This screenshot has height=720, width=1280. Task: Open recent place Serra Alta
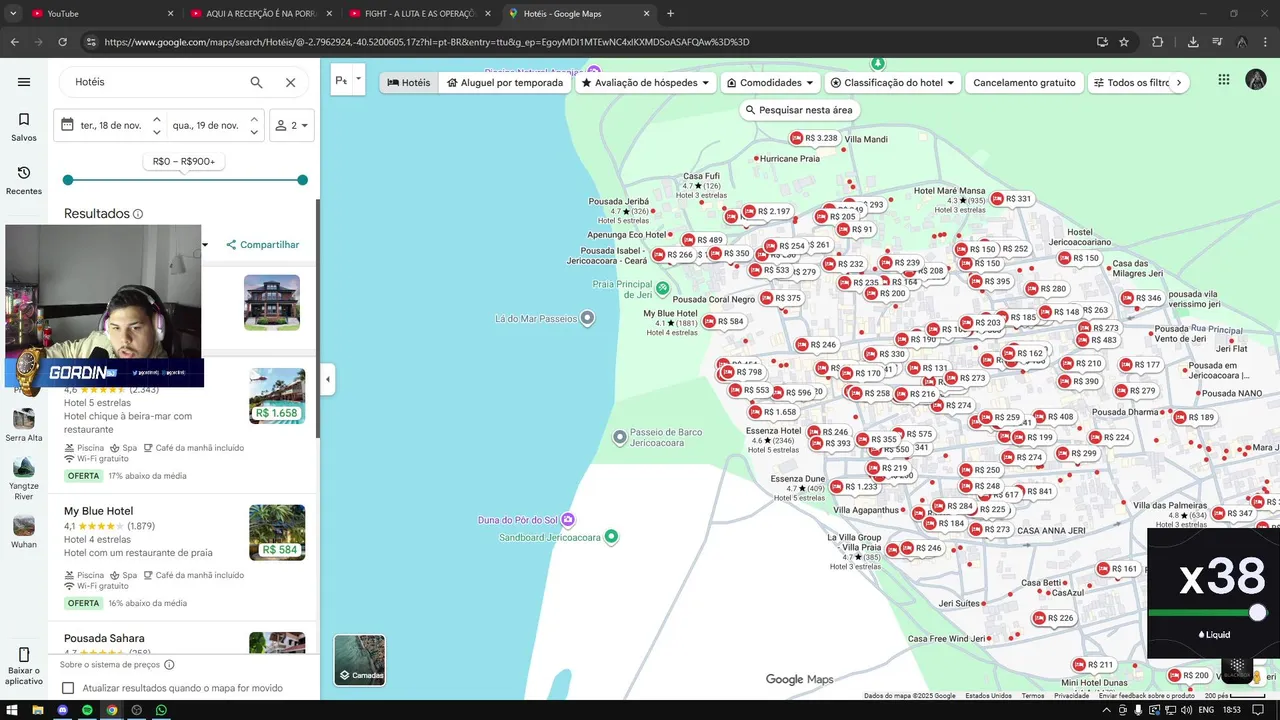click(x=24, y=424)
